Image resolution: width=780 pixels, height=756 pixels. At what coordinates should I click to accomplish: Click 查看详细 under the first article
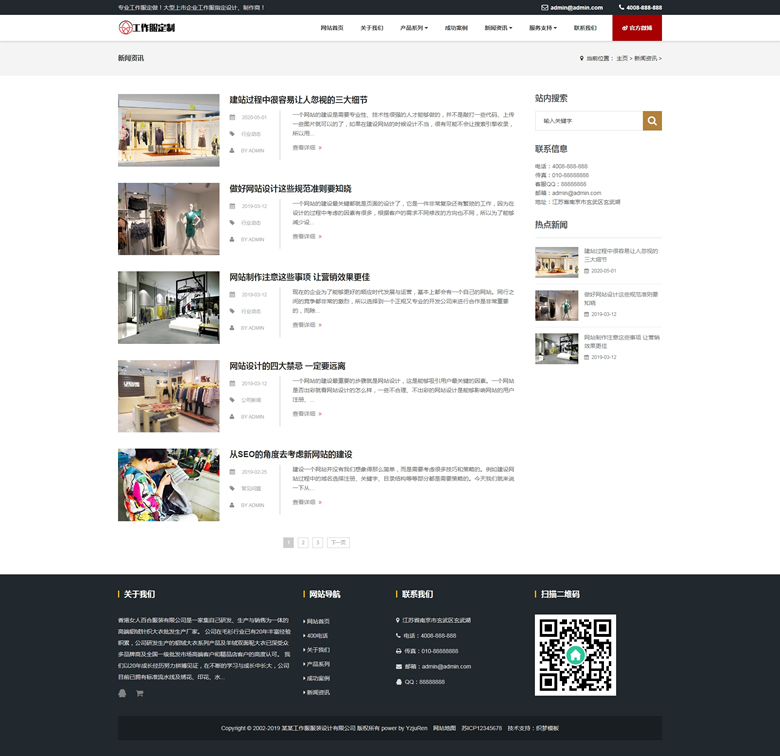pyautogui.click(x=306, y=148)
